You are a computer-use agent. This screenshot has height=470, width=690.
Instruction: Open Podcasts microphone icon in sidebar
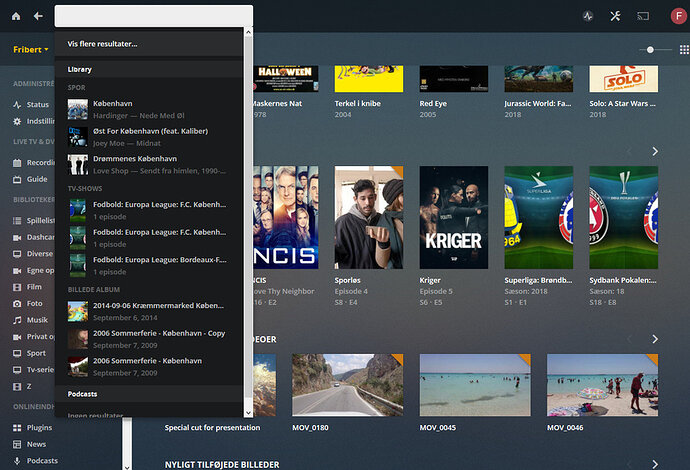pos(17,461)
